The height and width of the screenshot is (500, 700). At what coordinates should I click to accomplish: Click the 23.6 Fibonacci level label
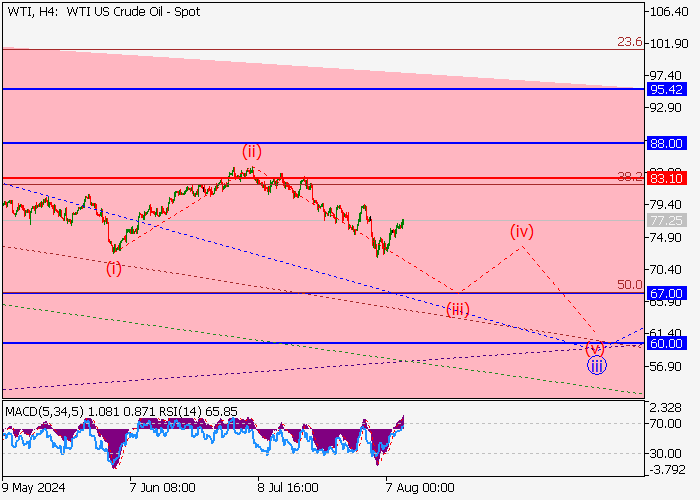[629, 42]
